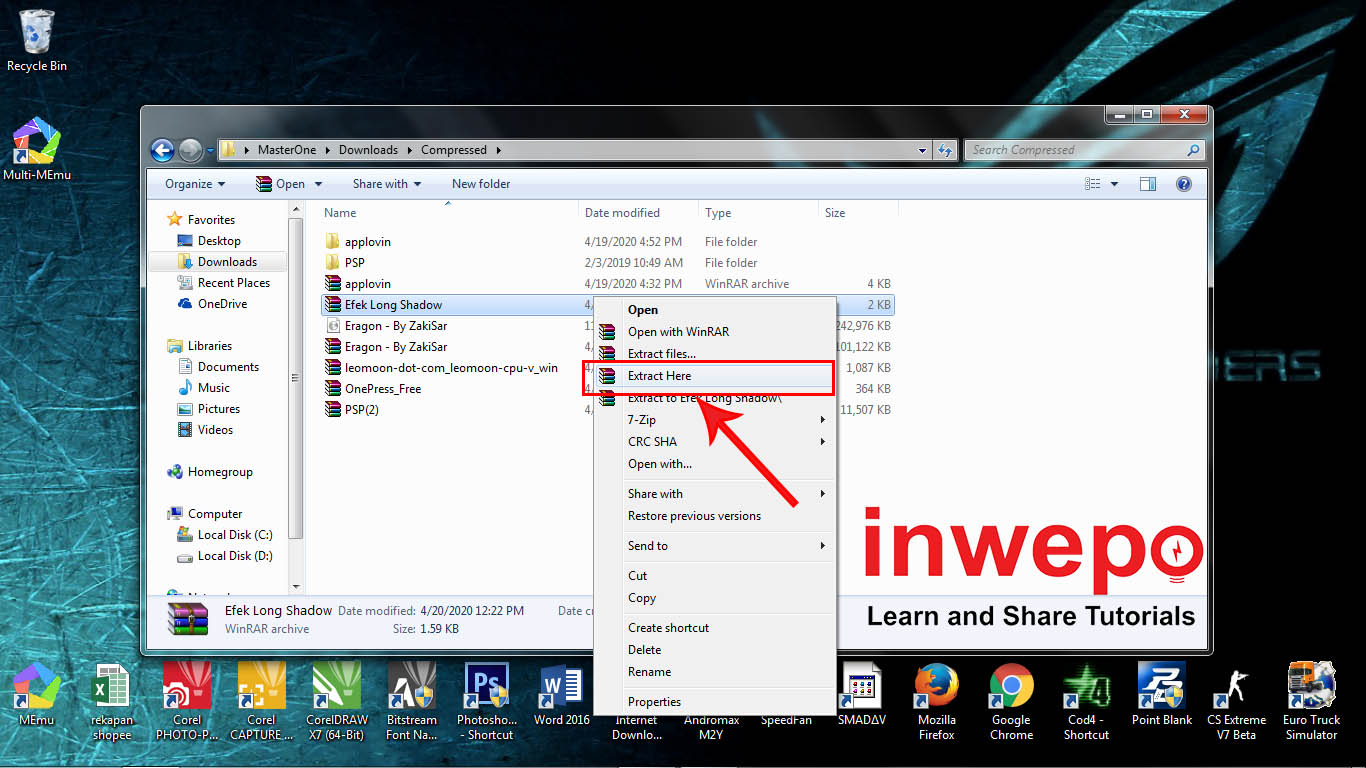Sort files by Date modified column
The image size is (1366, 768).
[622, 213]
